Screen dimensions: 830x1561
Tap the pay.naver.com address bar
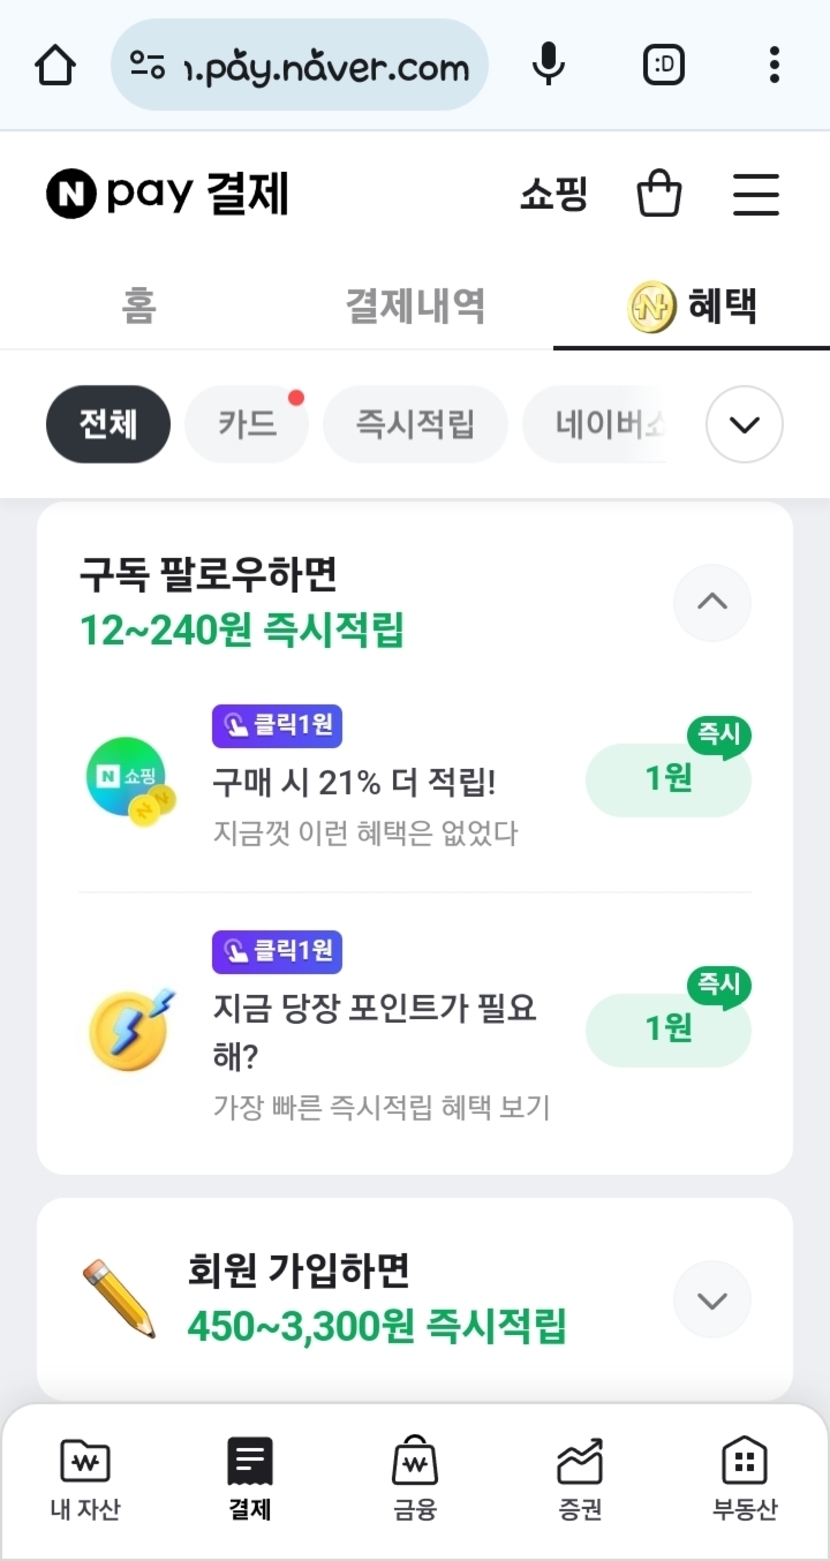pyautogui.click(x=300, y=66)
